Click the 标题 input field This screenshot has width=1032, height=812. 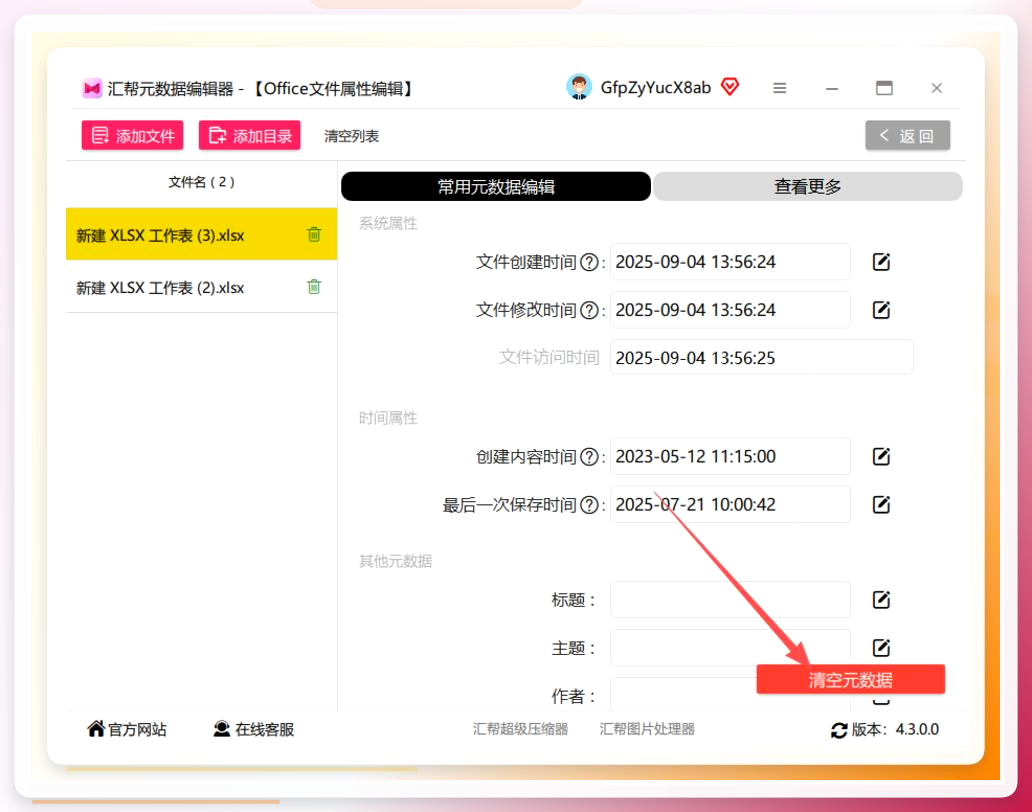[x=730, y=599]
